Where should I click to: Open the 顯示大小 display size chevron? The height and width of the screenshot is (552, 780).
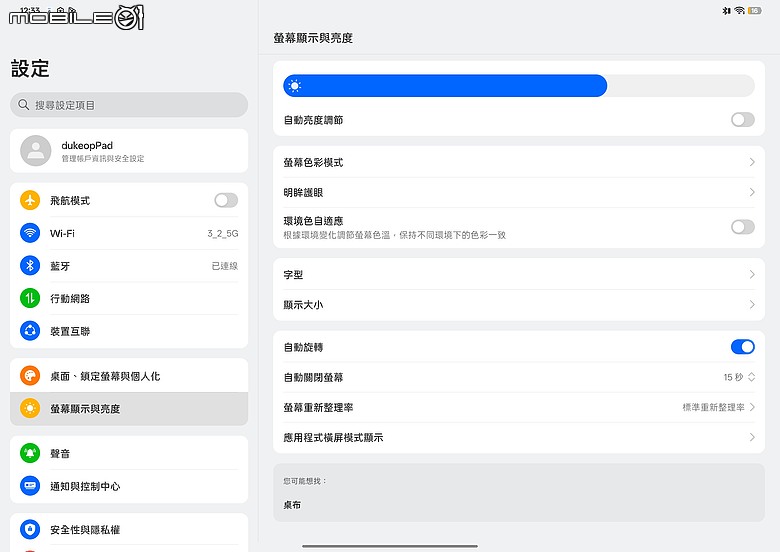point(752,304)
